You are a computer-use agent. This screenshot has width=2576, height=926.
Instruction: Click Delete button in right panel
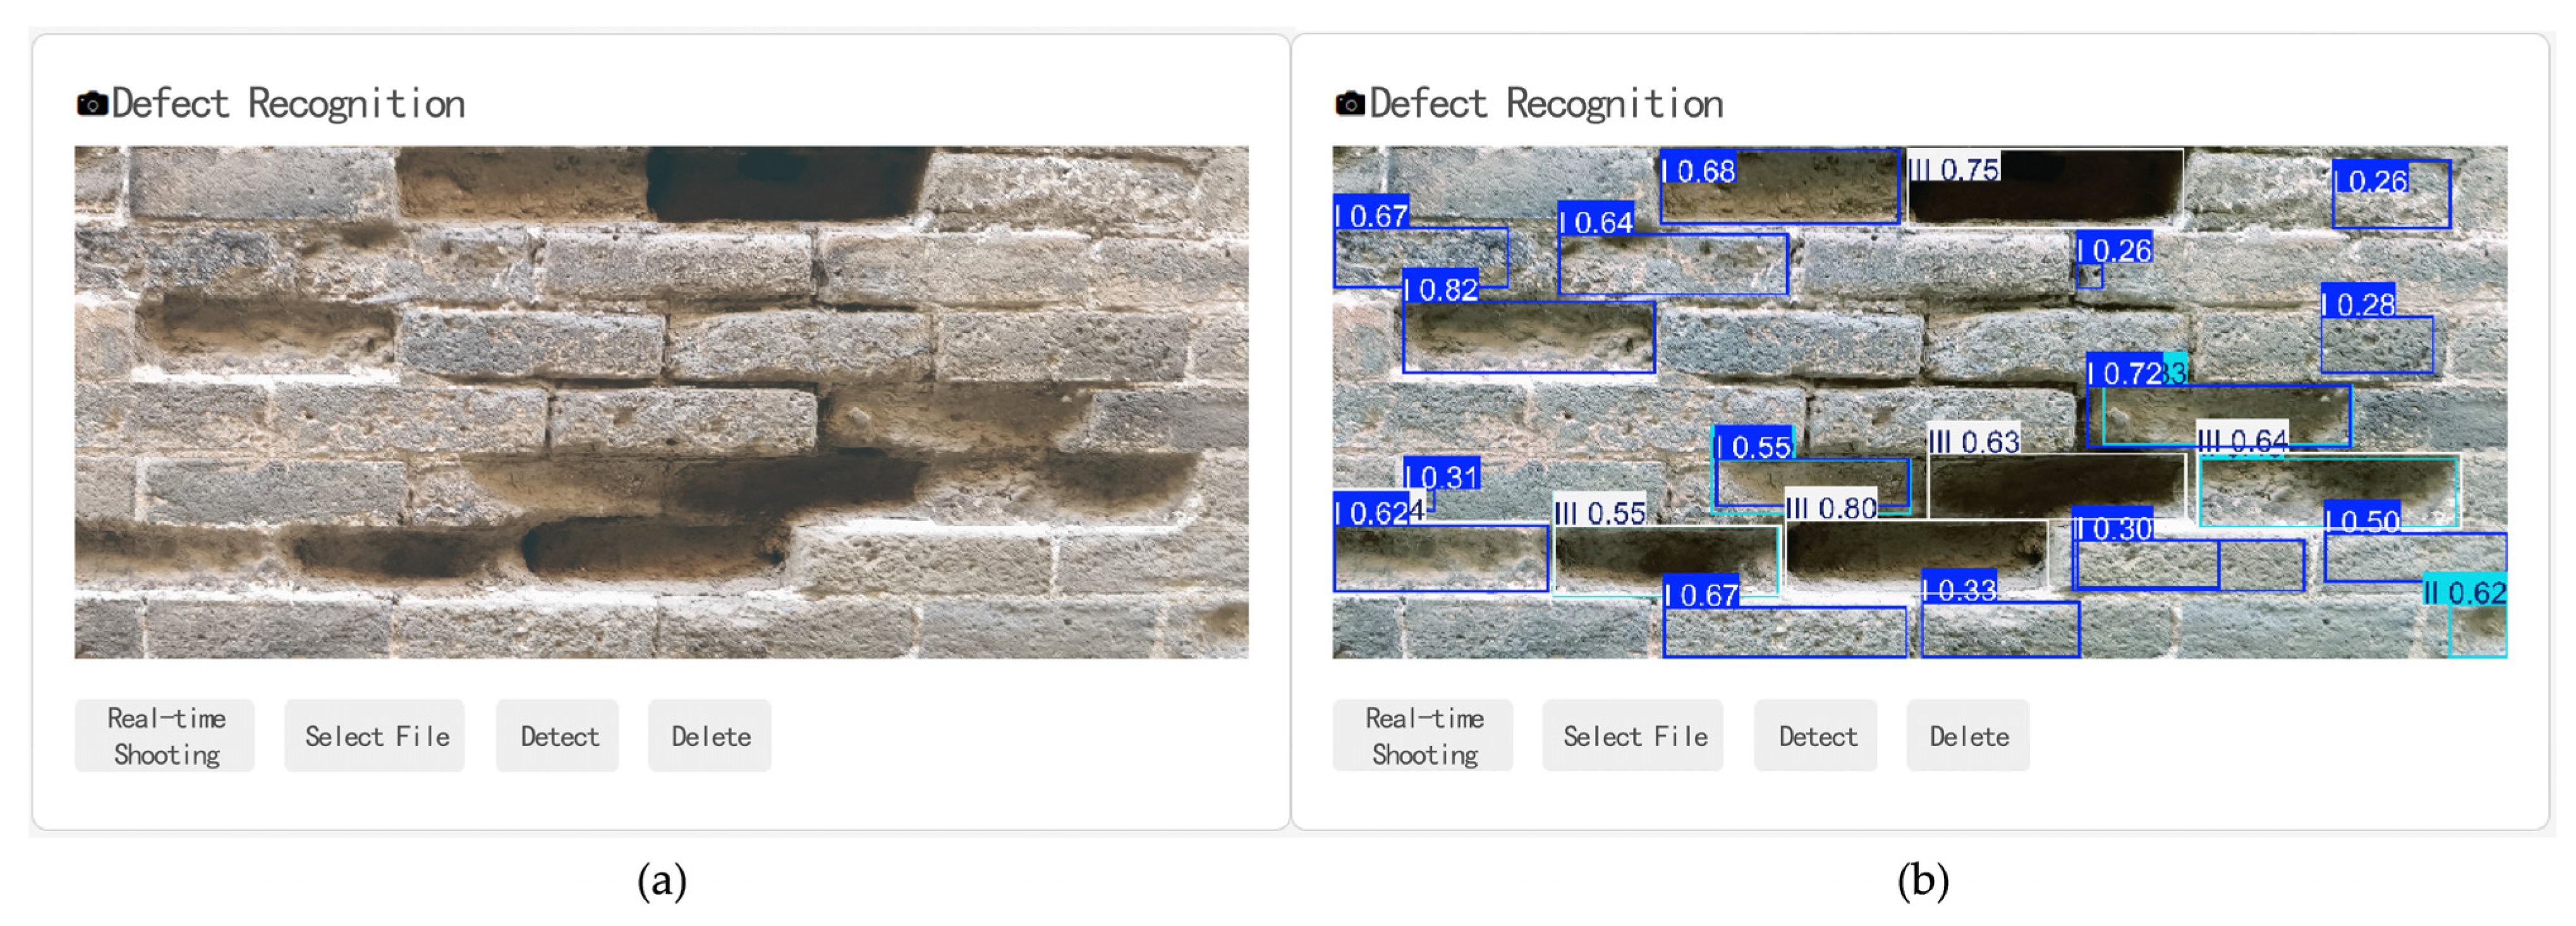point(1968,736)
